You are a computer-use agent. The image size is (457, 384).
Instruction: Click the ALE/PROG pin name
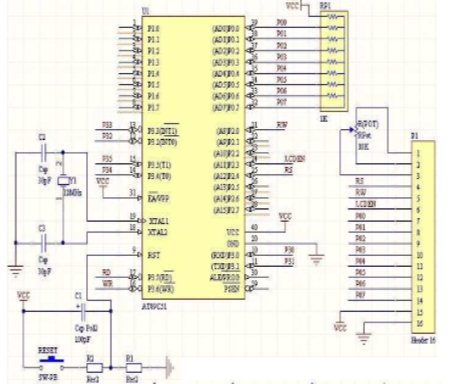coord(224,277)
